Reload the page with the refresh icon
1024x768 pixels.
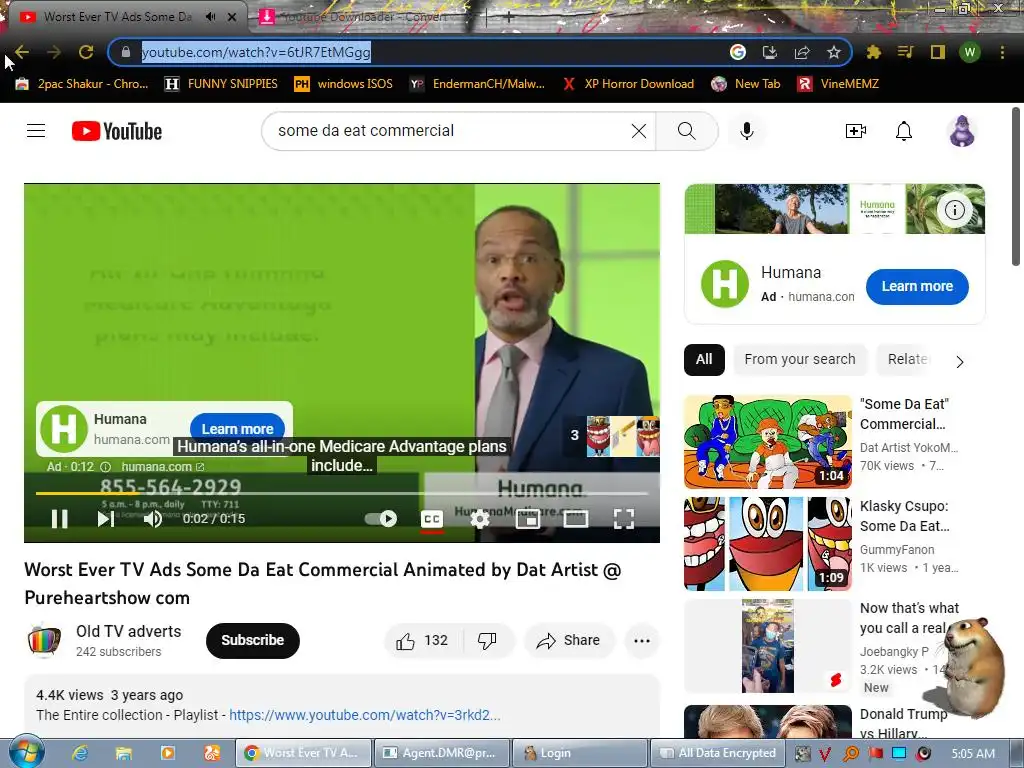coord(86,52)
